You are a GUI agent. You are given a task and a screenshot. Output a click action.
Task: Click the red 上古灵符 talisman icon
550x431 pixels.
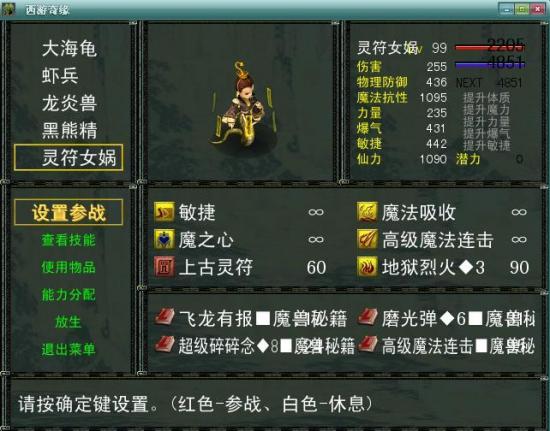point(164,267)
